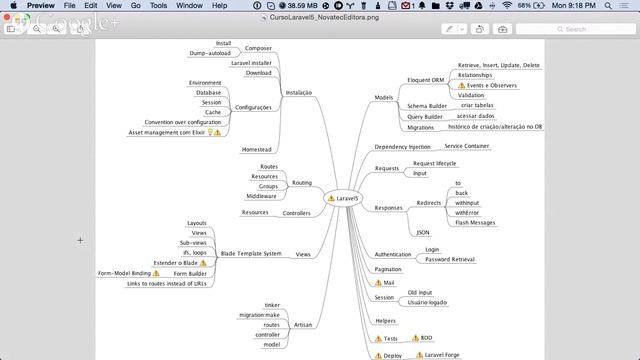The width and height of the screenshot is (640, 360).
Task: Click the Service Container node
Action: [x=467, y=146]
